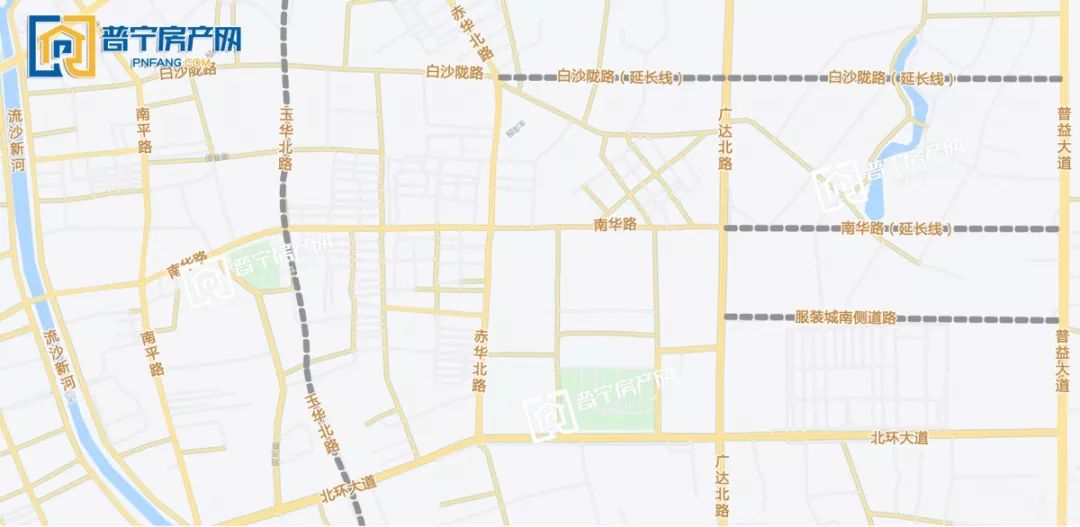Click the upper 普益大道 label on right

pos(1064,138)
